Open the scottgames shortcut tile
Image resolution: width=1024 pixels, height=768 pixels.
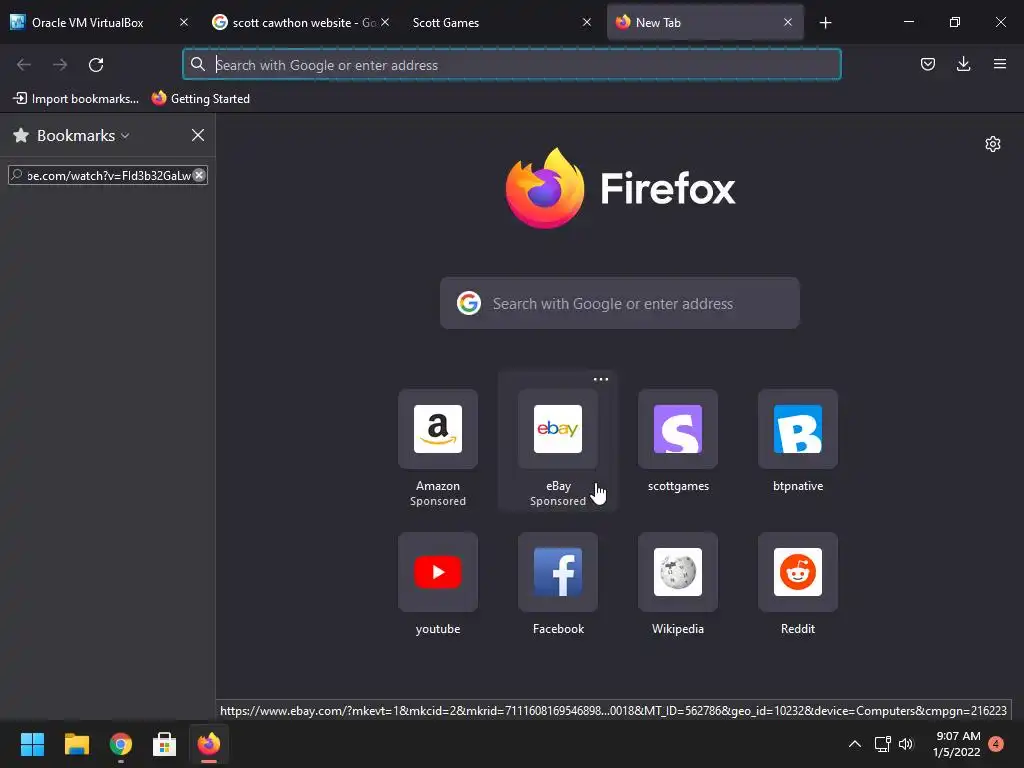point(678,429)
